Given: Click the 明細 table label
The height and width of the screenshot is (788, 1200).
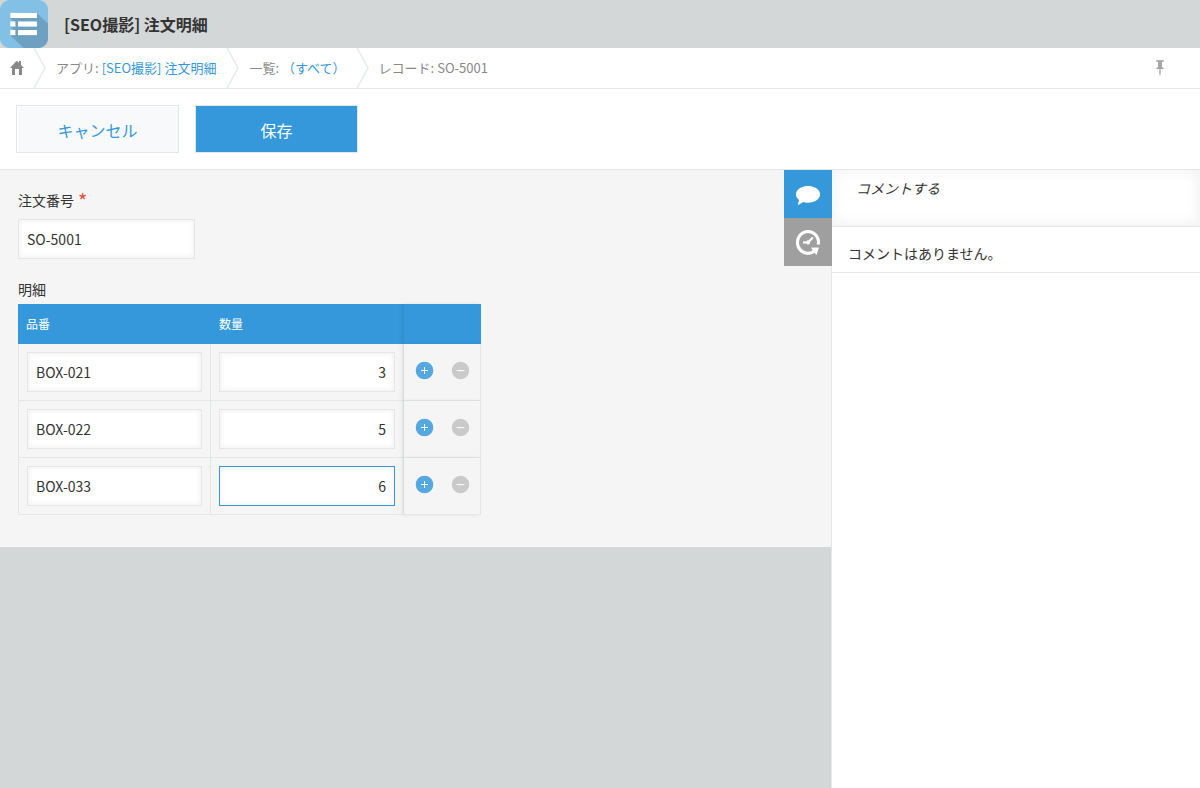Looking at the screenshot, I should pos(32,290).
